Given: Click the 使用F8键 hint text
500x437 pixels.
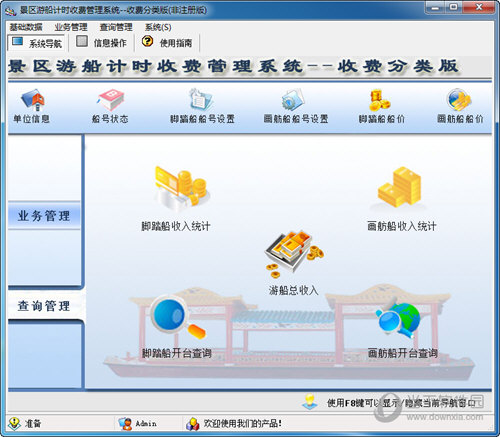Looking at the screenshot, I should tap(401, 403).
